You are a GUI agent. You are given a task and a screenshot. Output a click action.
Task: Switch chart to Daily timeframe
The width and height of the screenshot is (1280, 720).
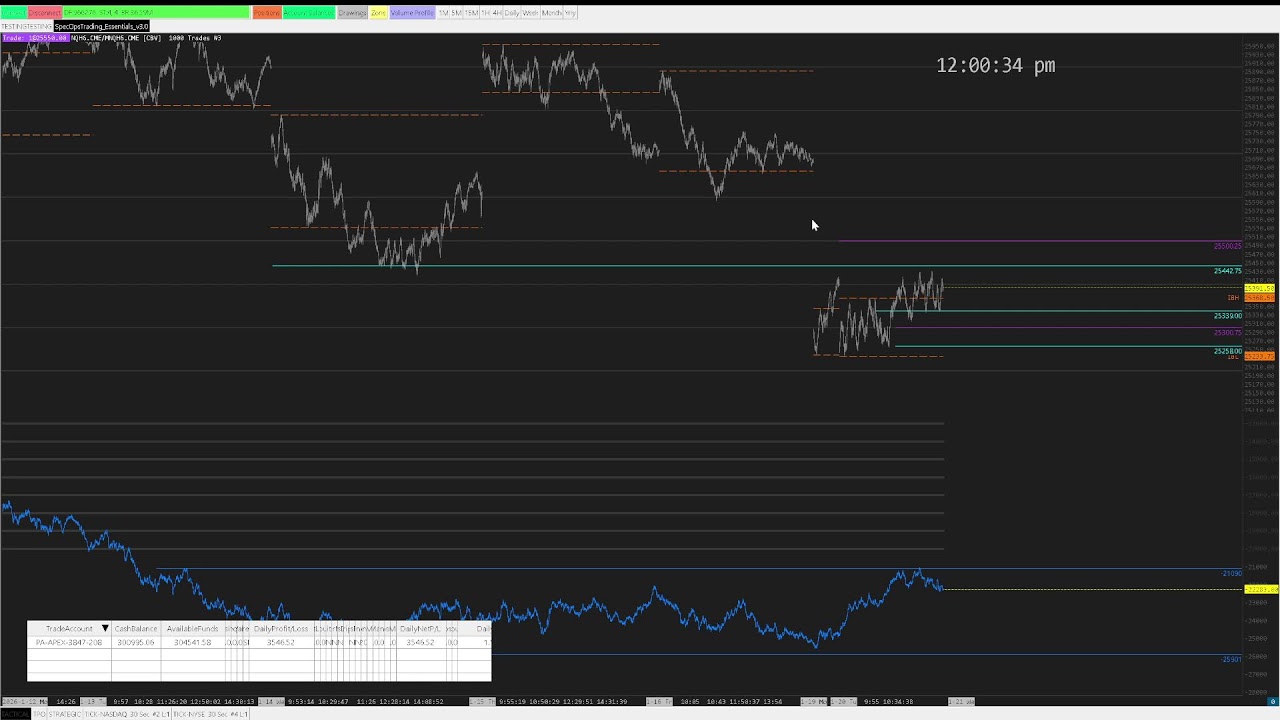(512, 13)
